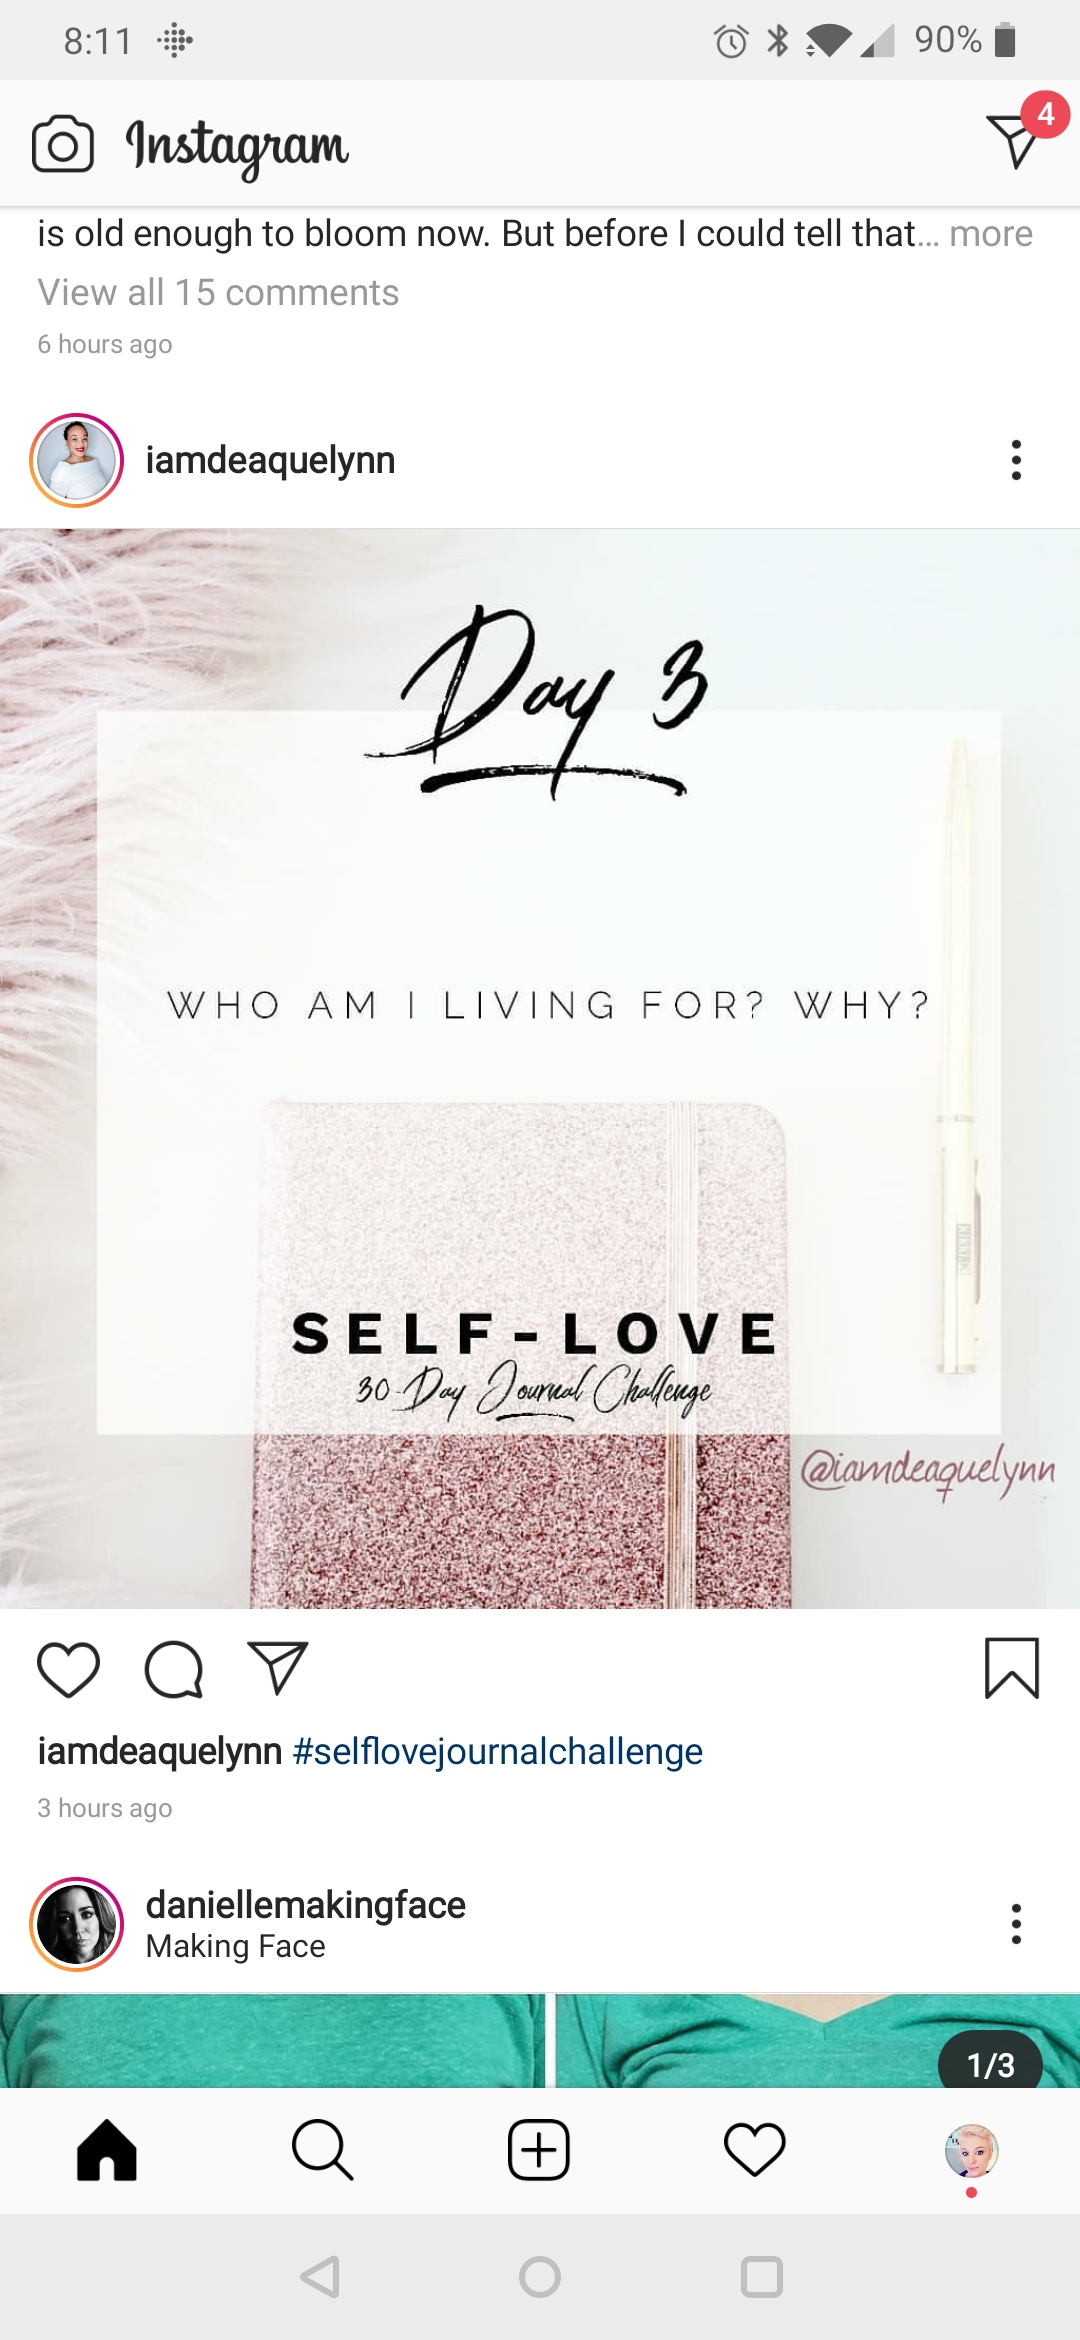The width and height of the screenshot is (1080, 2340).
Task: Expand the truncated caption with more
Action: (x=991, y=233)
